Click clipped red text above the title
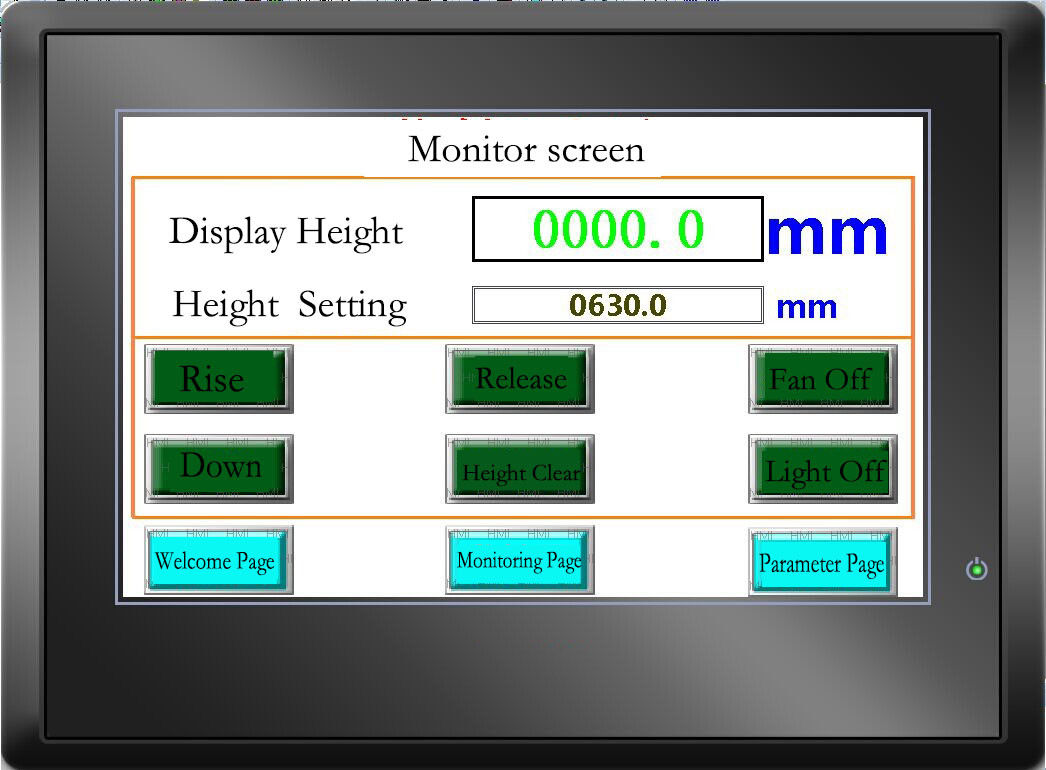Screen dimensions: 1046x770 tap(525, 118)
